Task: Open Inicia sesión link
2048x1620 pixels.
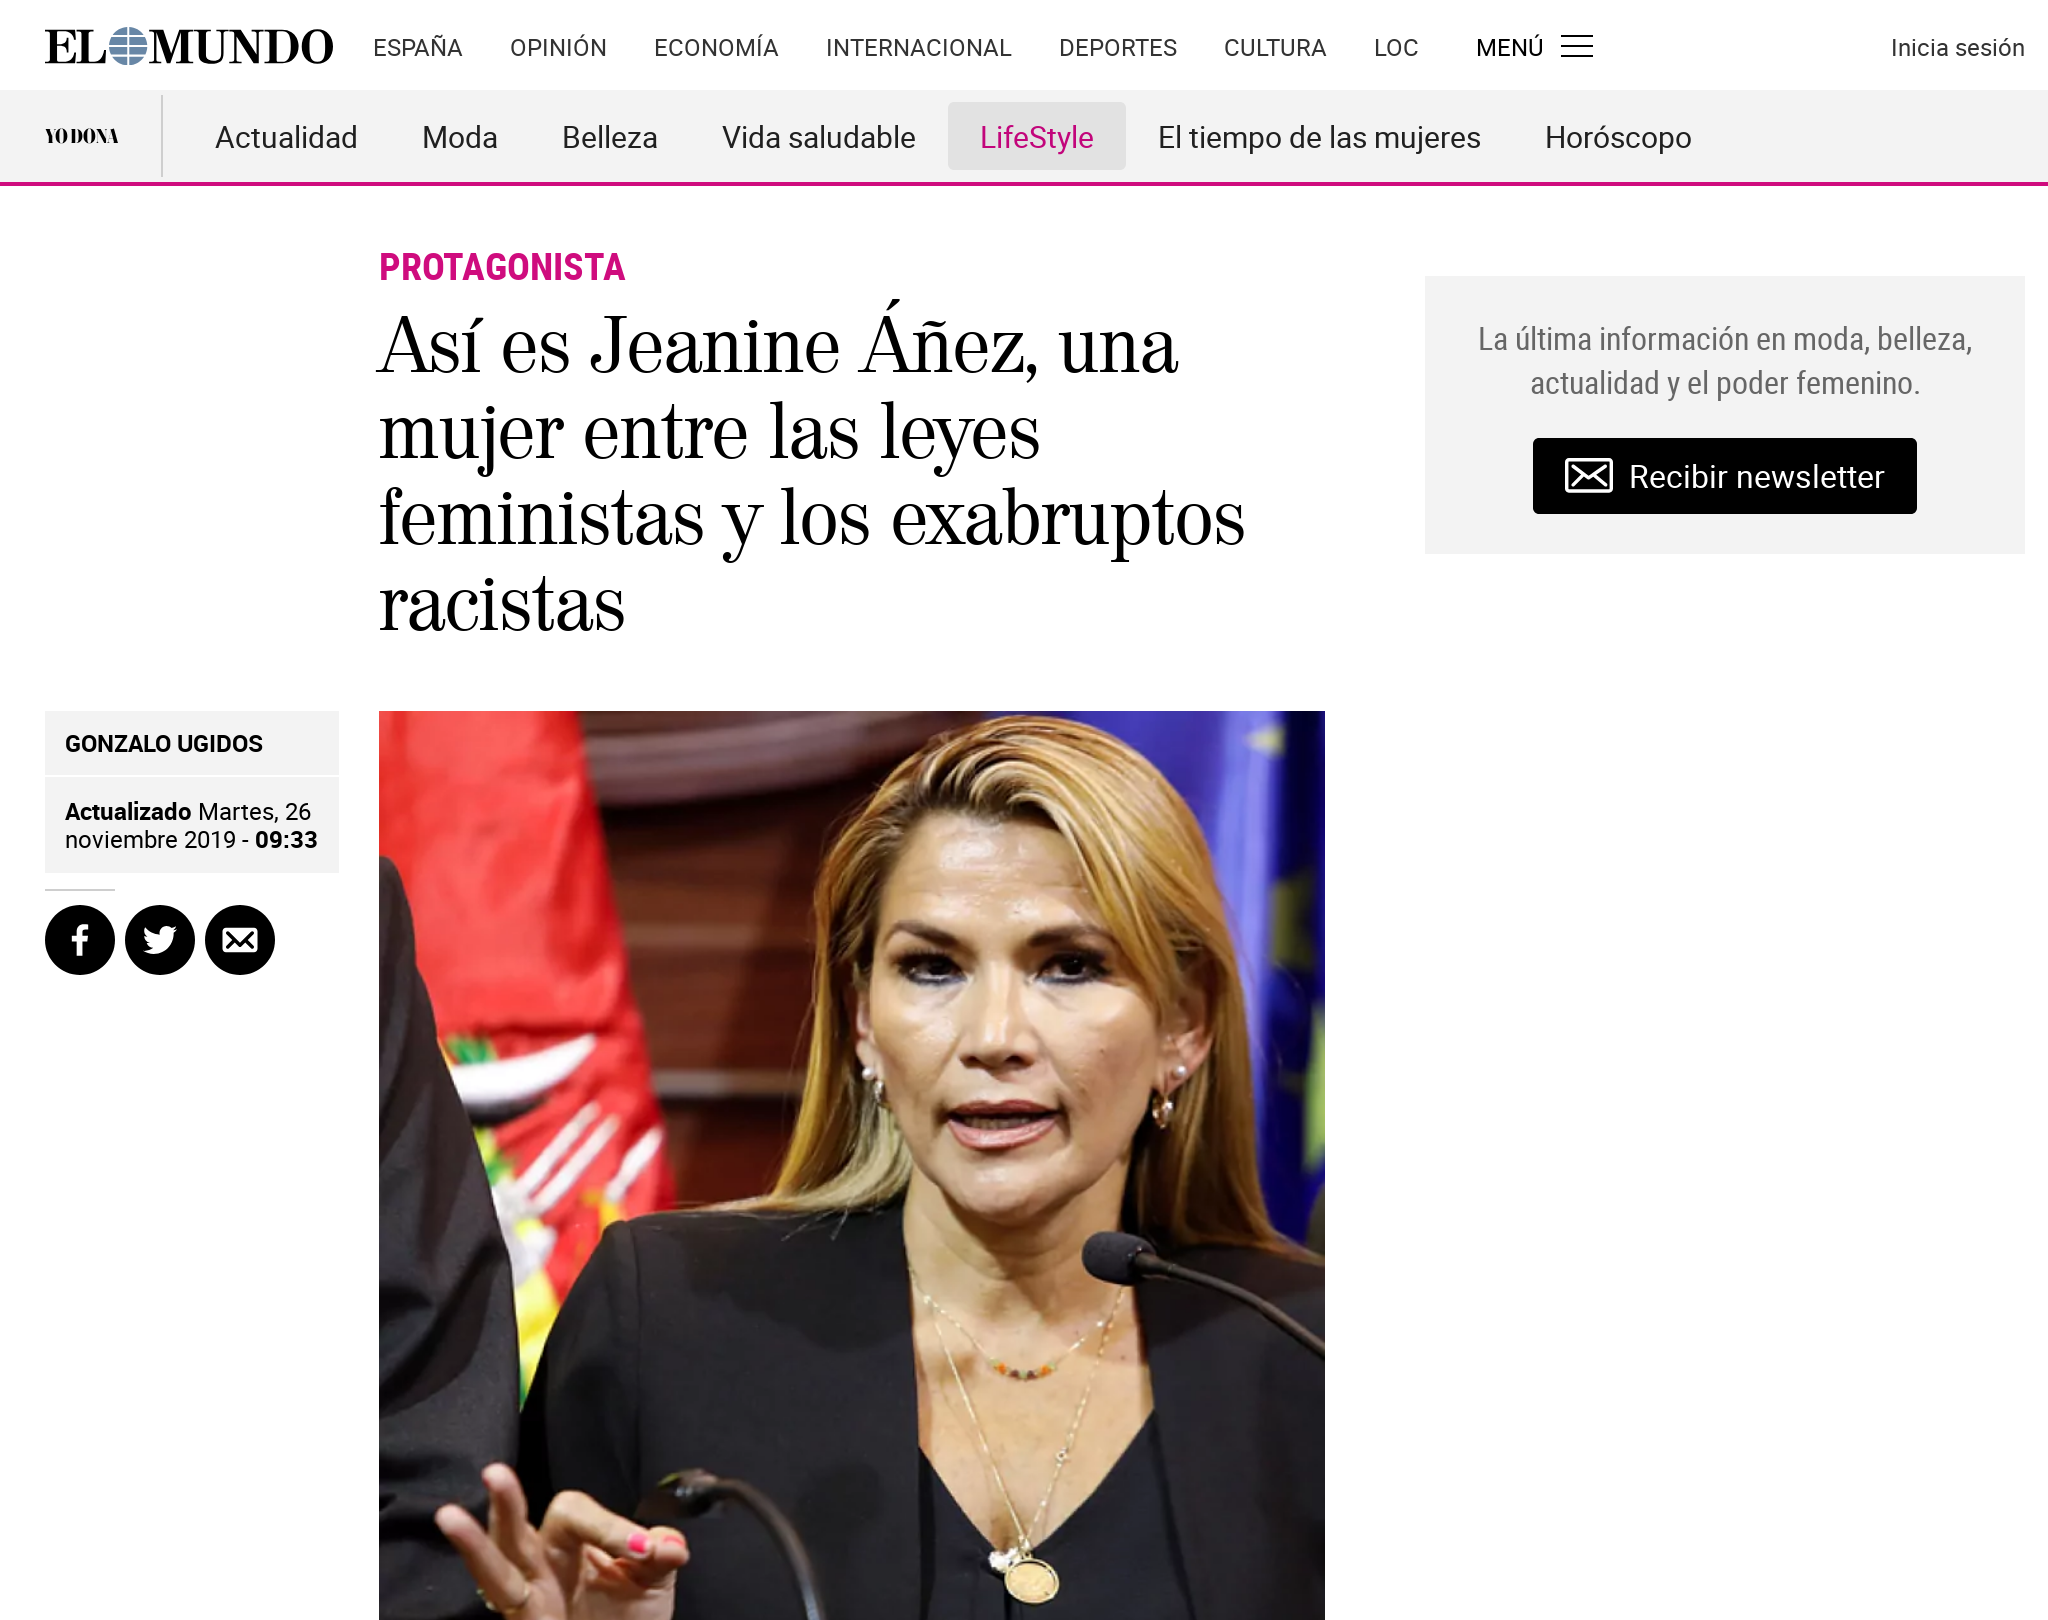Action: coord(1957,48)
